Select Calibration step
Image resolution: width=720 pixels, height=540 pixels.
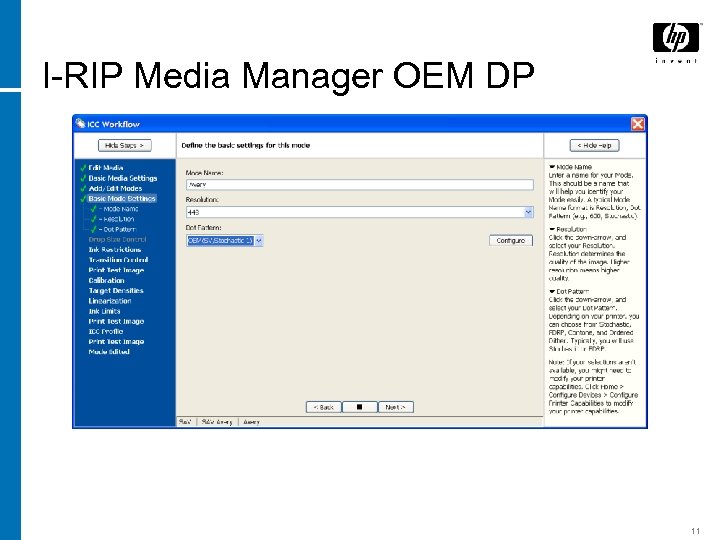(x=107, y=281)
